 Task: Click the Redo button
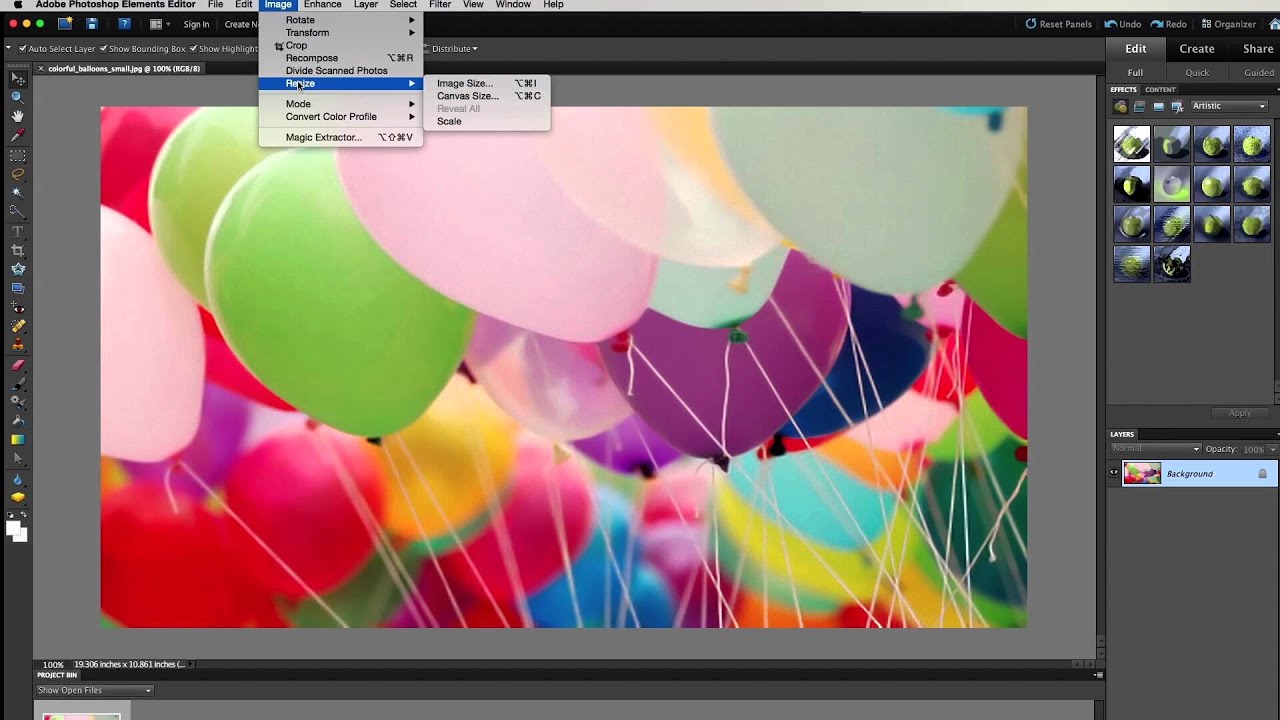coord(1169,24)
